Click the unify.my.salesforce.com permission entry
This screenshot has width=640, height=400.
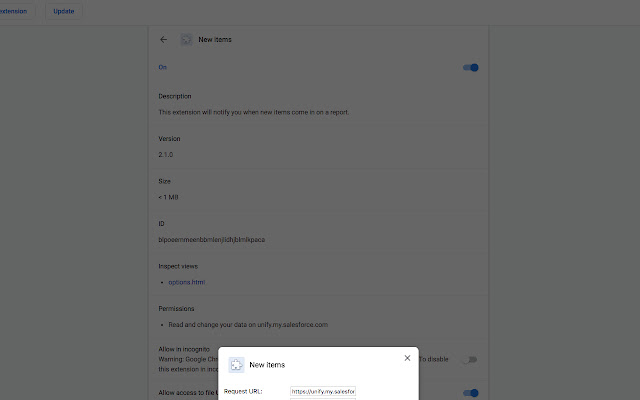coord(248,325)
